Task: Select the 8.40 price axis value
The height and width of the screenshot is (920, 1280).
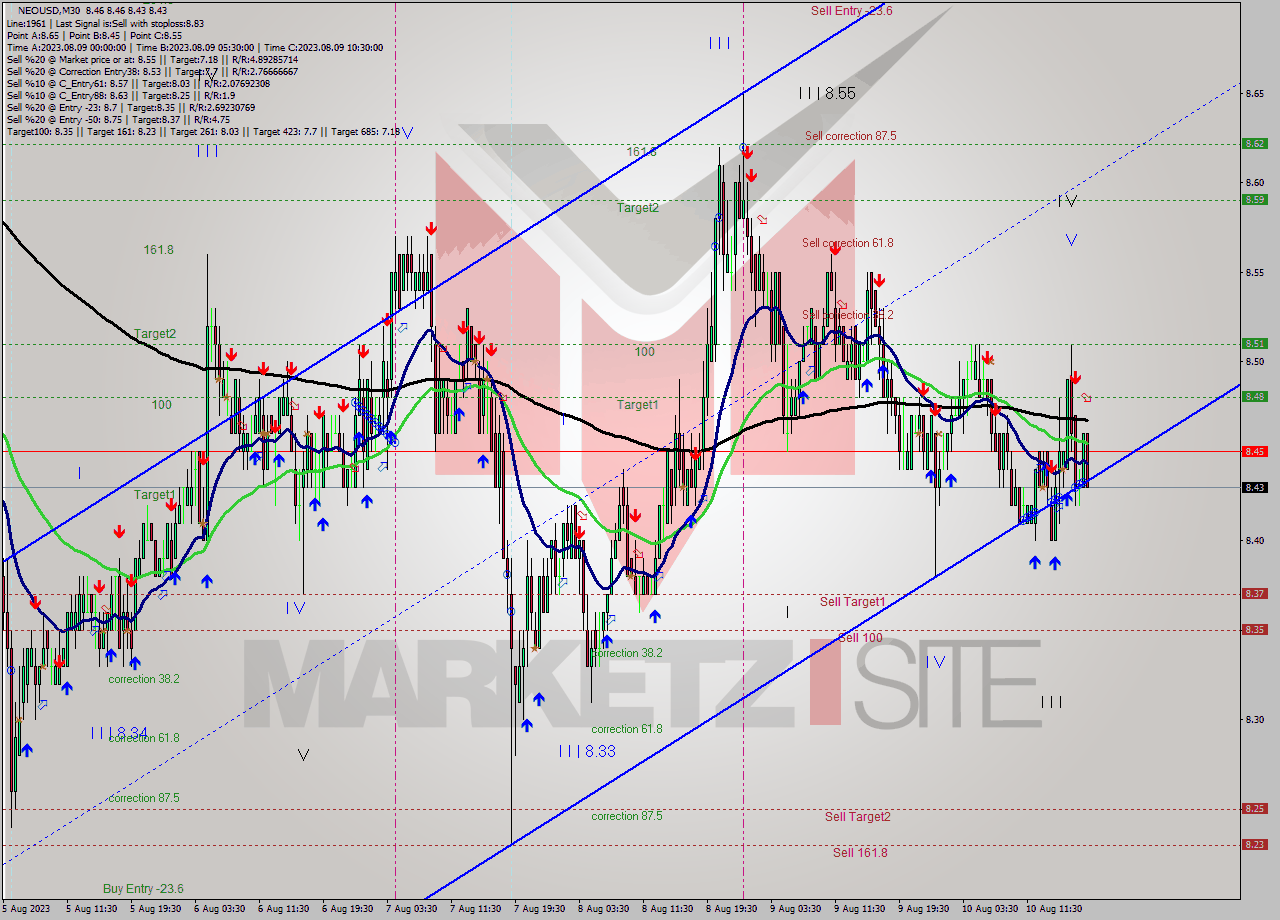Action: click(1254, 541)
